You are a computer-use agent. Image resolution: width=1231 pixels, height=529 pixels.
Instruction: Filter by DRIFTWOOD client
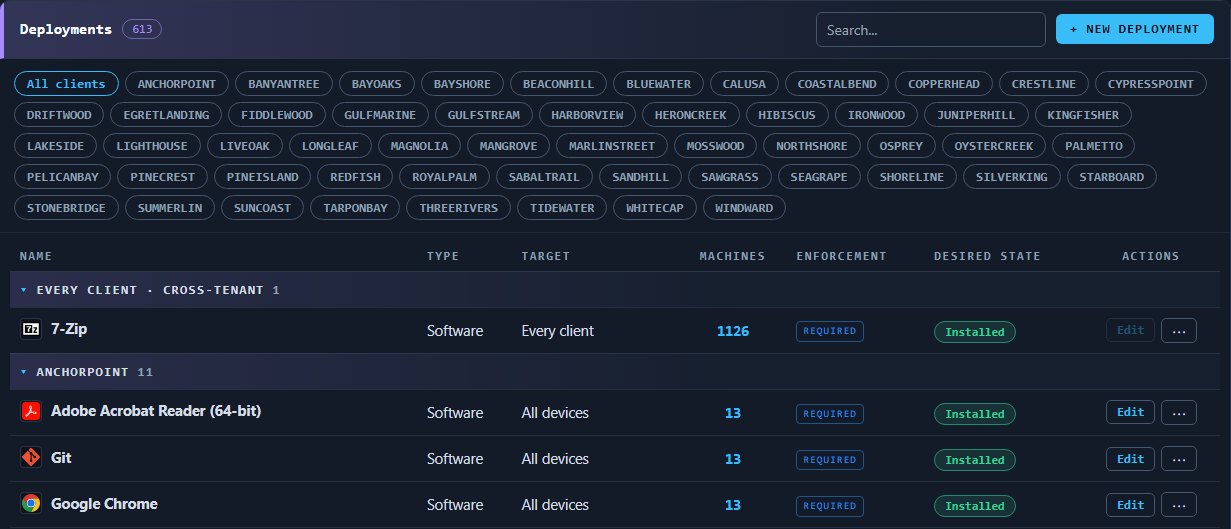tap(59, 115)
